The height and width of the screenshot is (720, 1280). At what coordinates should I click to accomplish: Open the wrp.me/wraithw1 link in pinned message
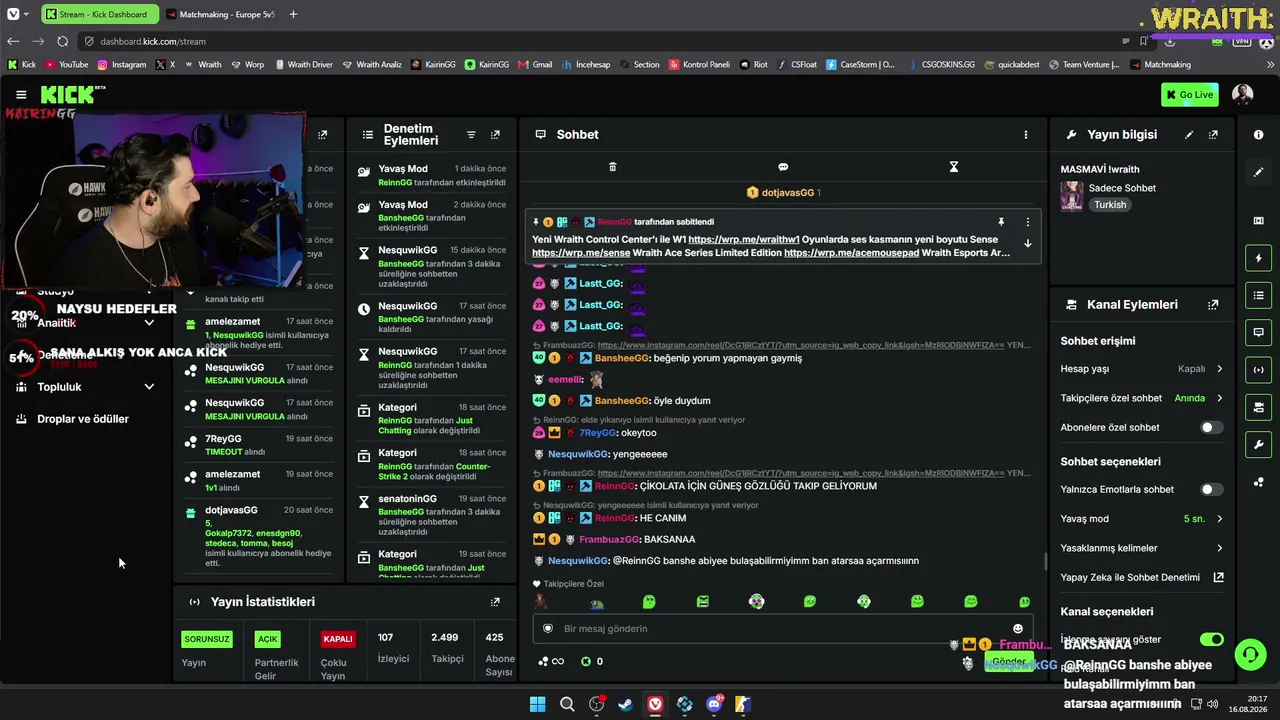click(x=744, y=240)
